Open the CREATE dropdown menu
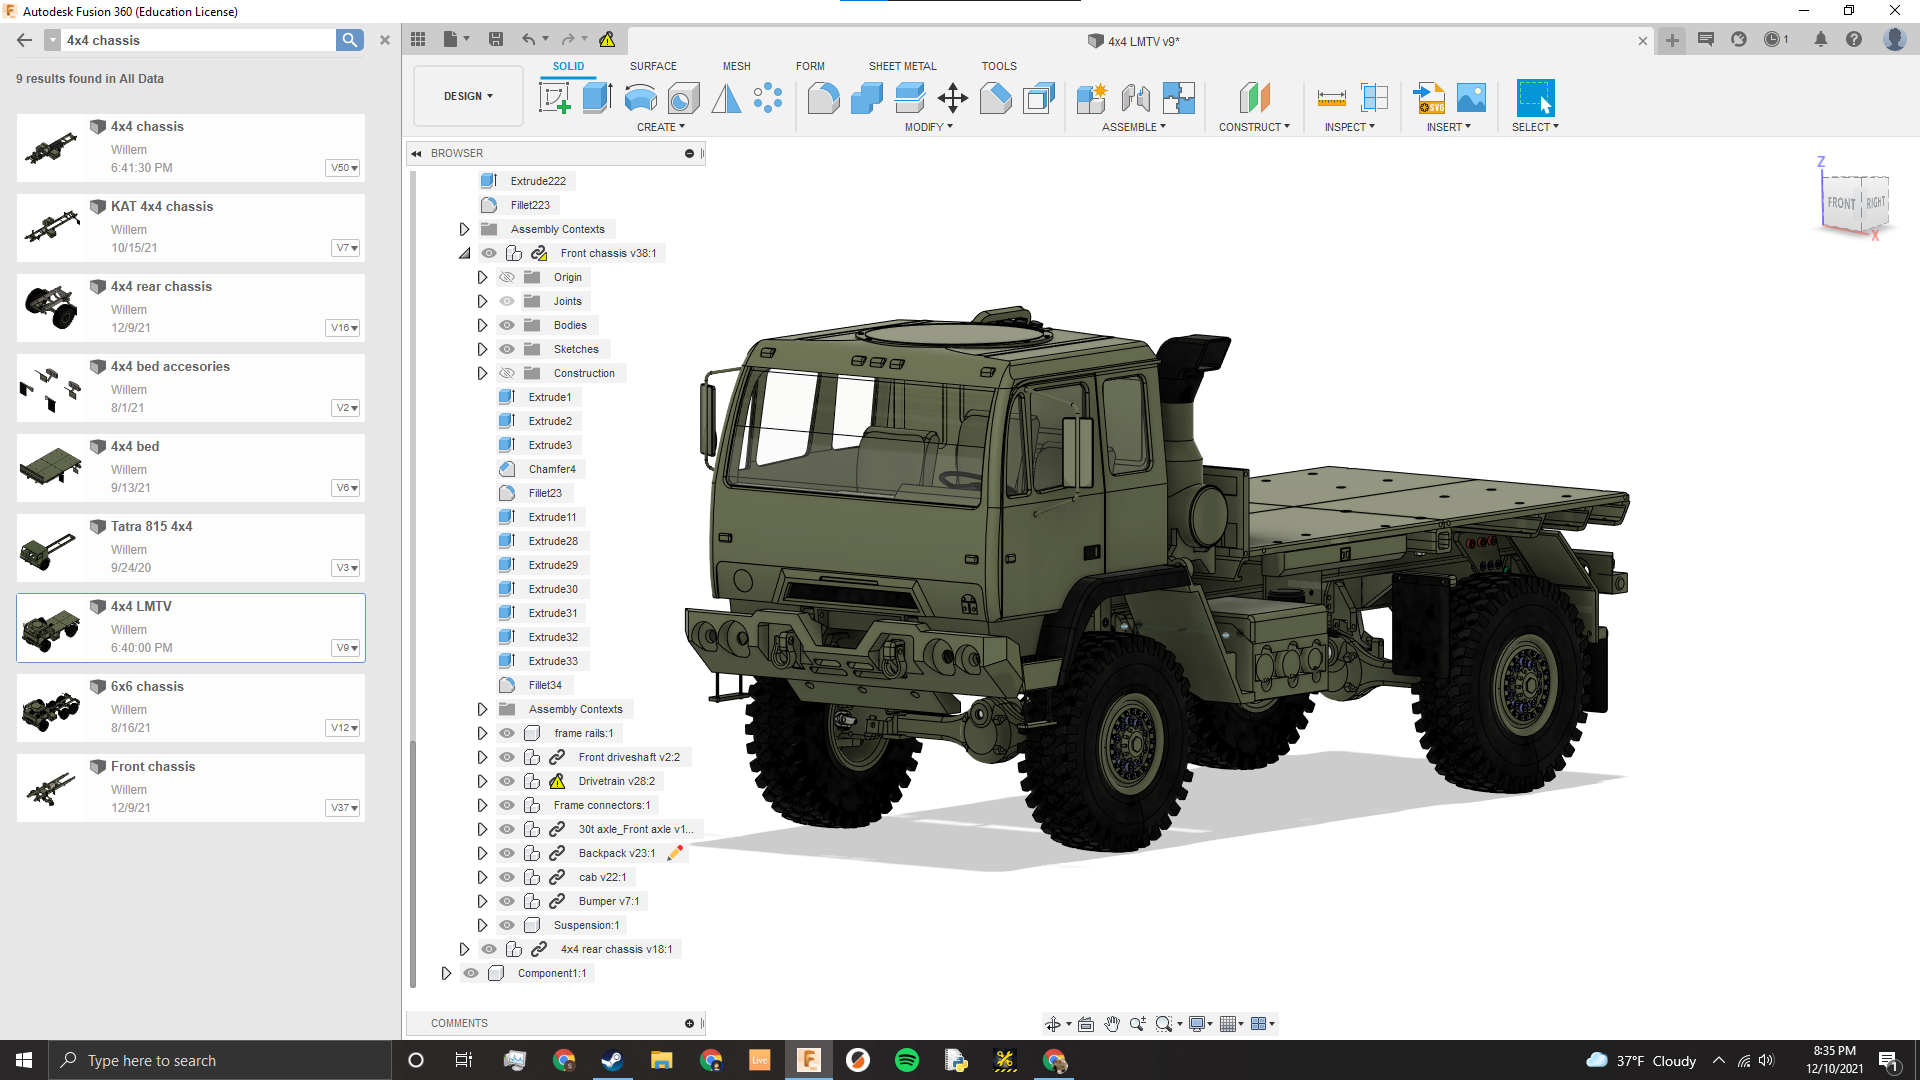Screen dimensions: 1920x1080 pos(661,127)
